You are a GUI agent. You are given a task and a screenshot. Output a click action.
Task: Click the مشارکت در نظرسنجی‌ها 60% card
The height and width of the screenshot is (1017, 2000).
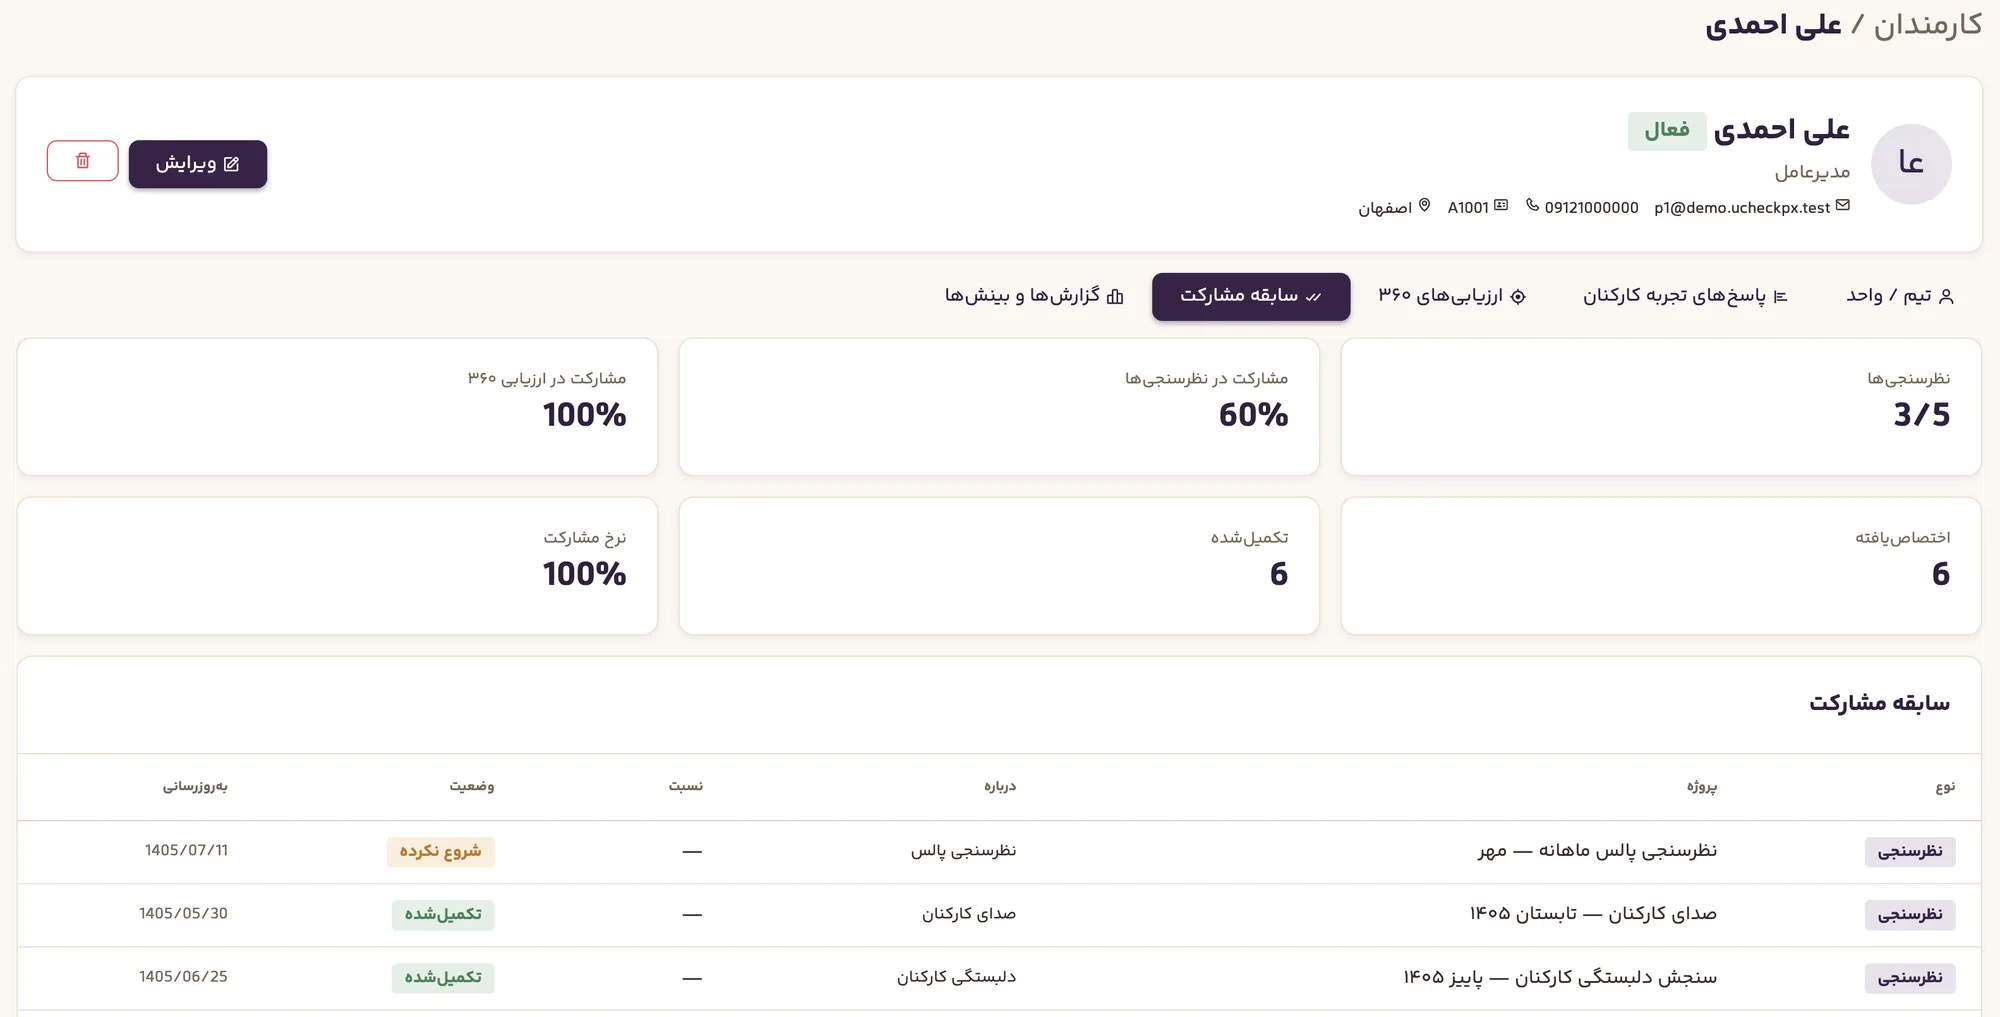(x=999, y=407)
